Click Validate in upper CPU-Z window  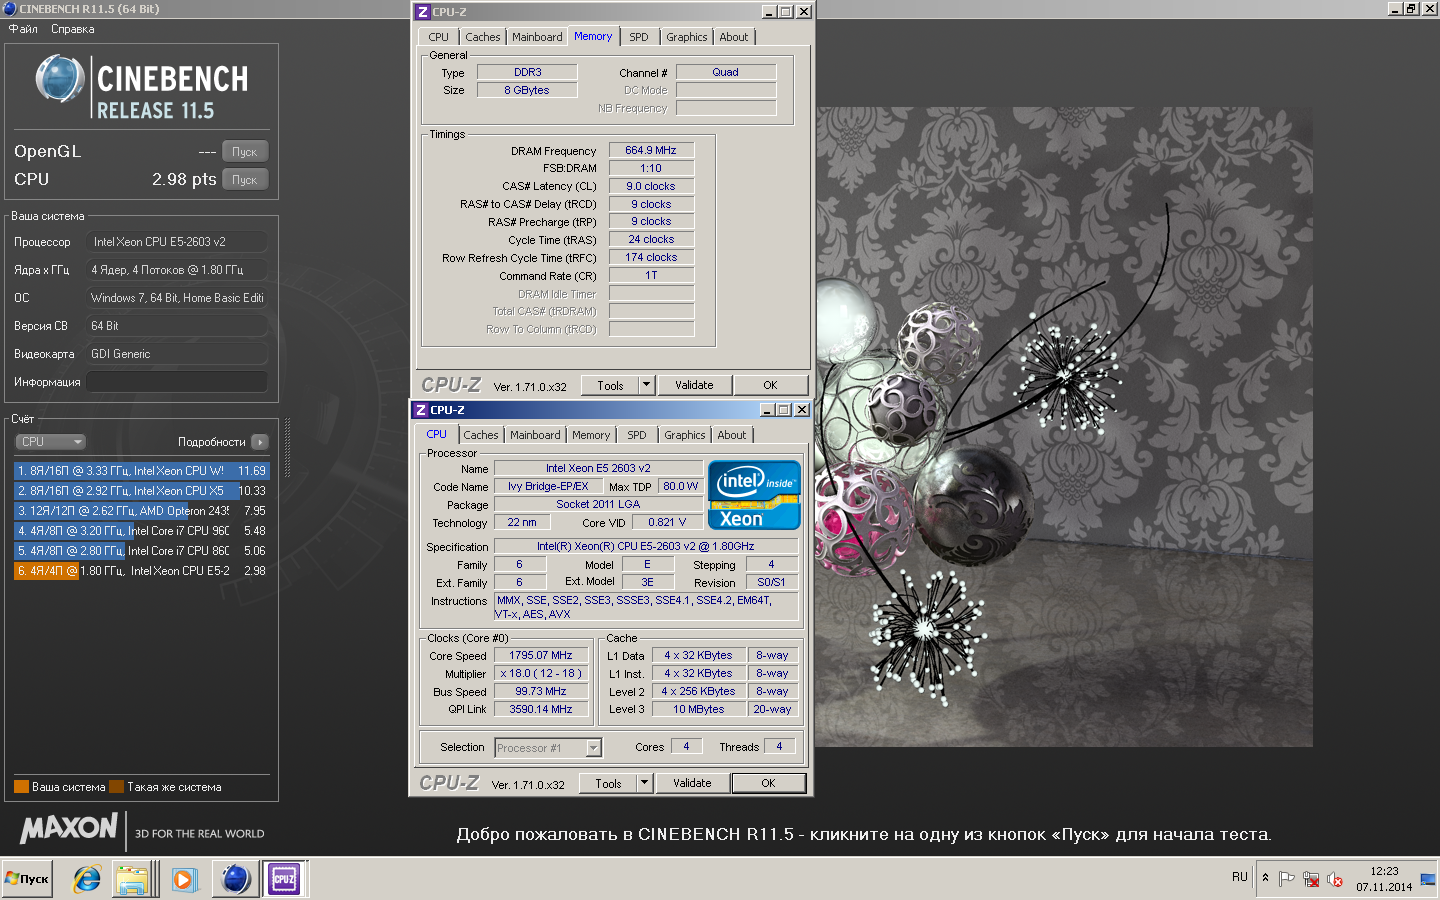[x=694, y=386]
